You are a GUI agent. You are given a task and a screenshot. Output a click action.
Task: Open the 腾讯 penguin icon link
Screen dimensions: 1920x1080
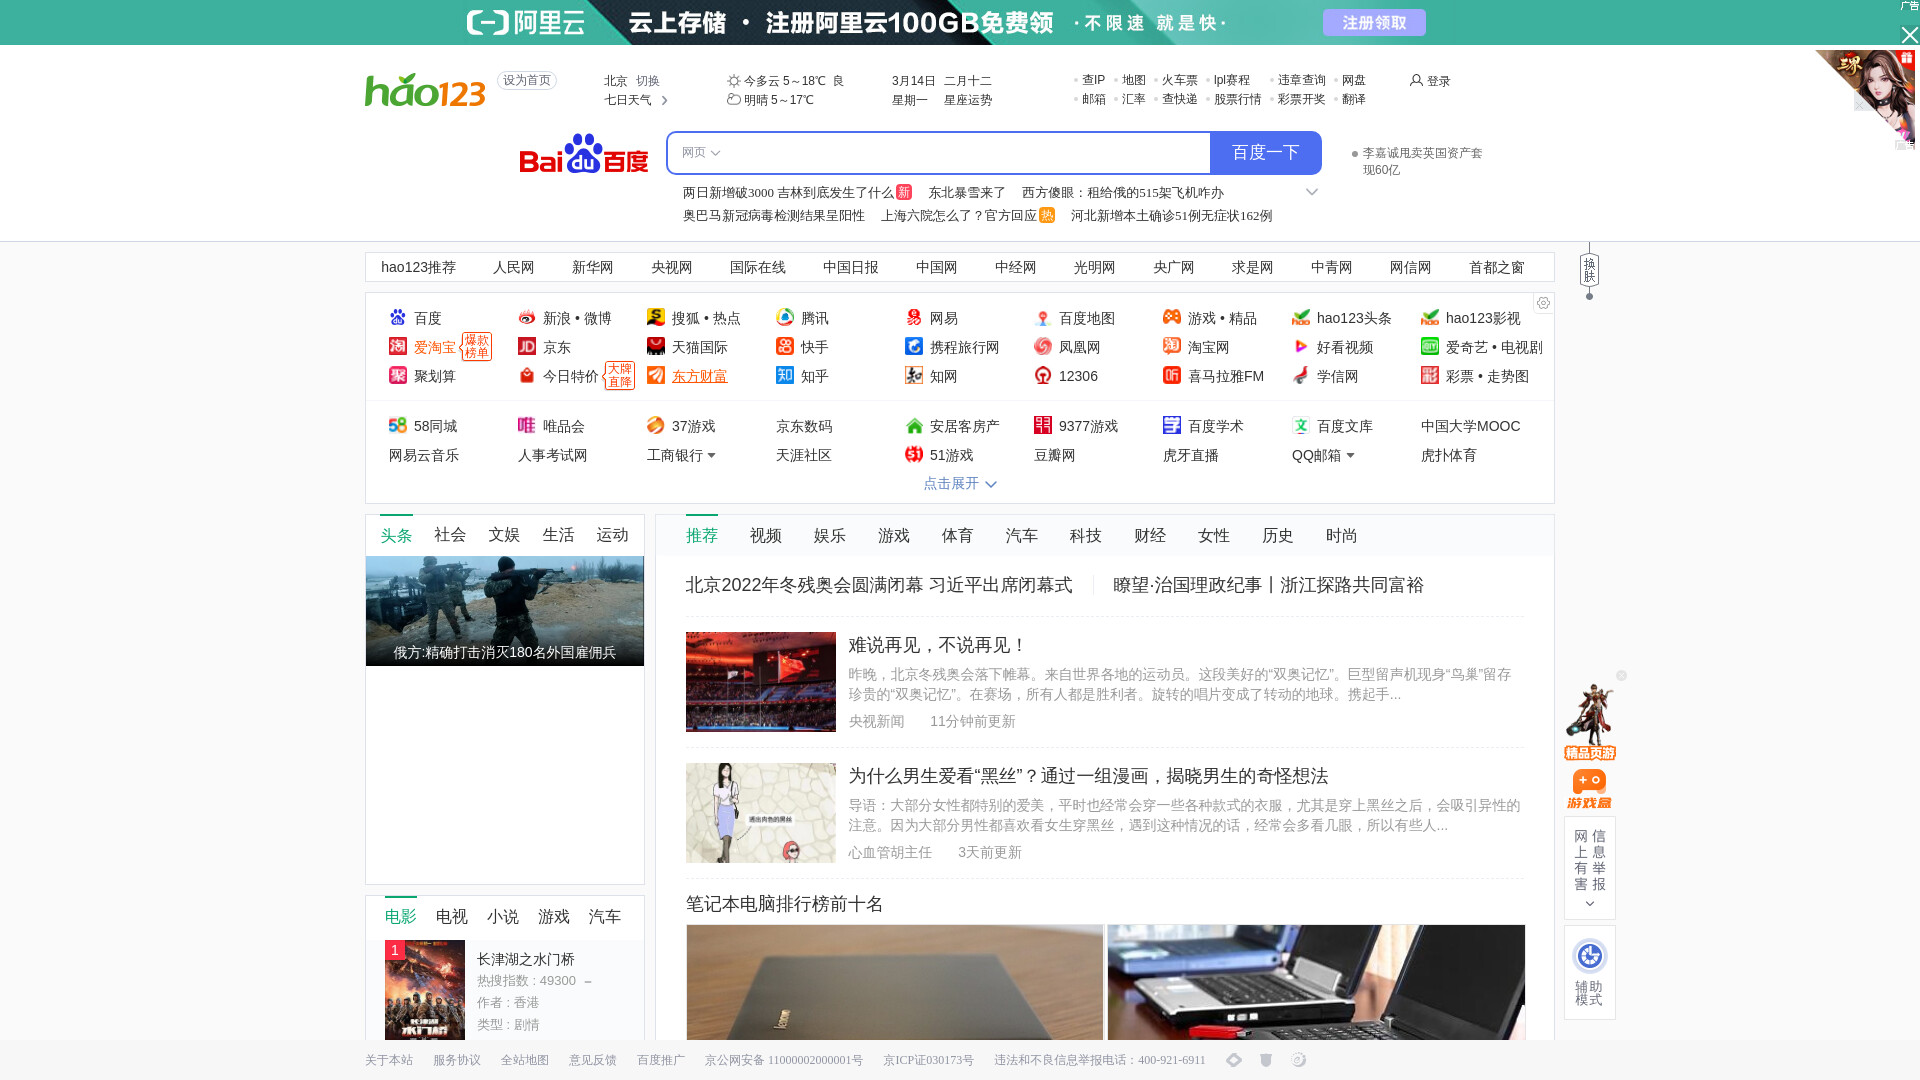click(785, 317)
